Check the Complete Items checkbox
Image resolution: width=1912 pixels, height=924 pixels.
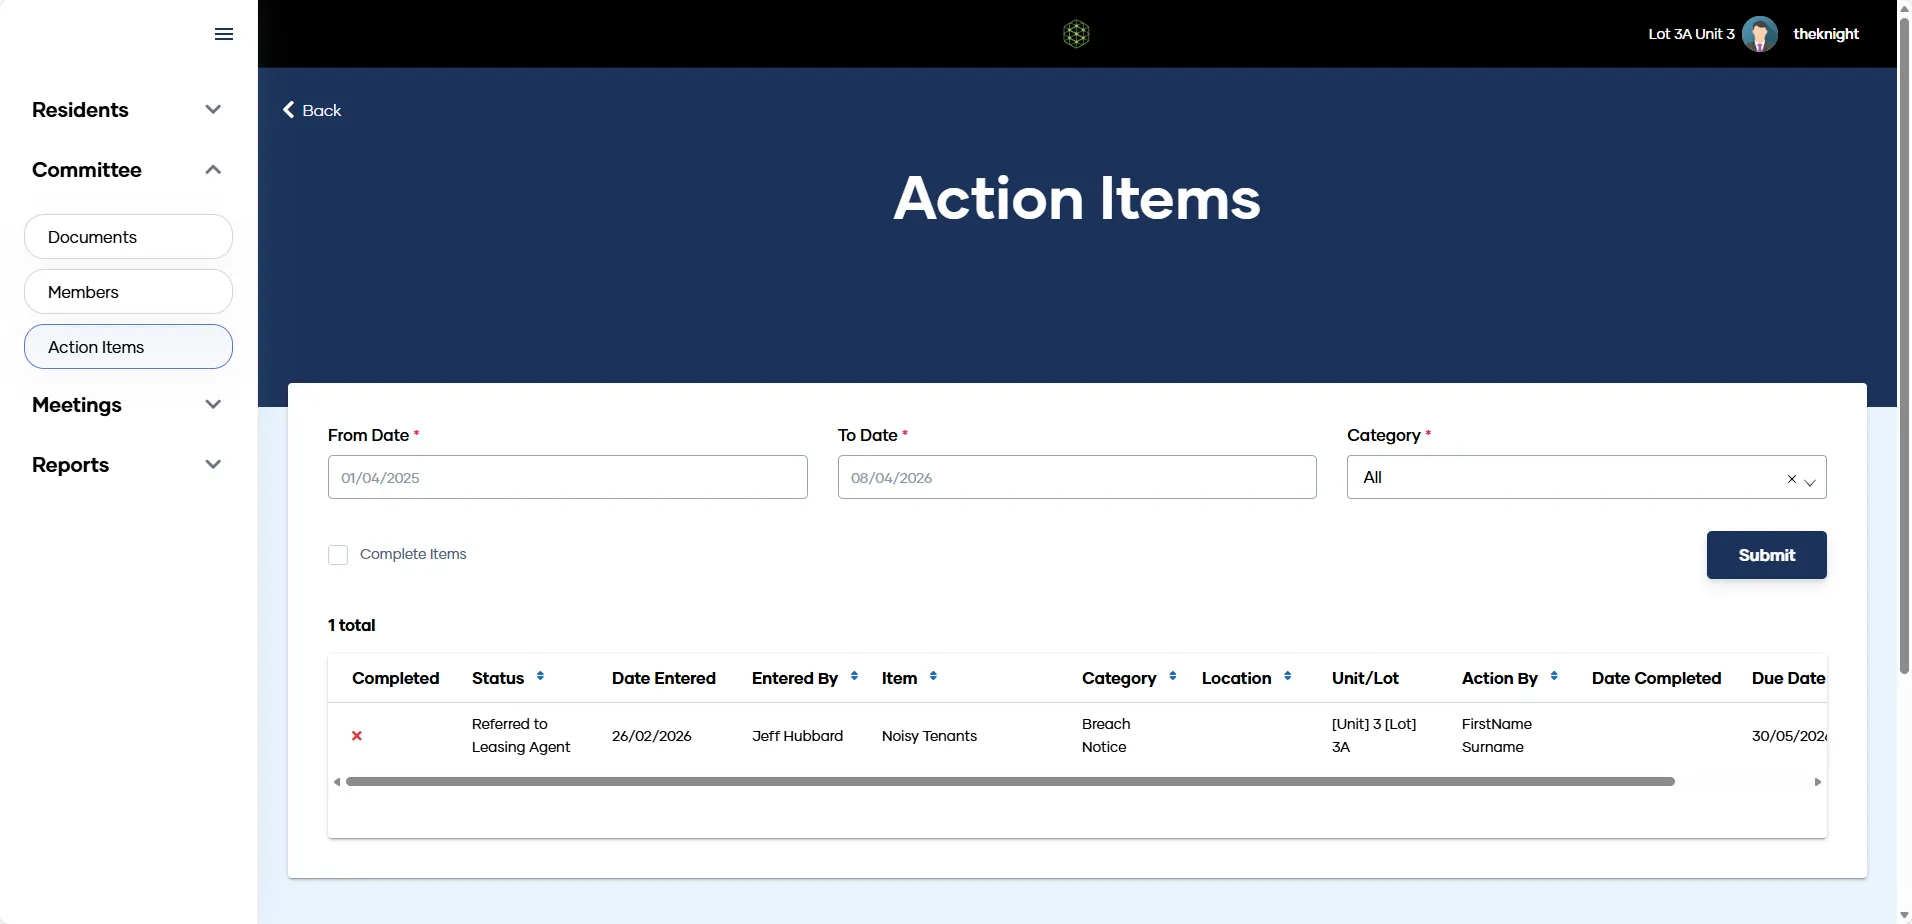point(338,555)
